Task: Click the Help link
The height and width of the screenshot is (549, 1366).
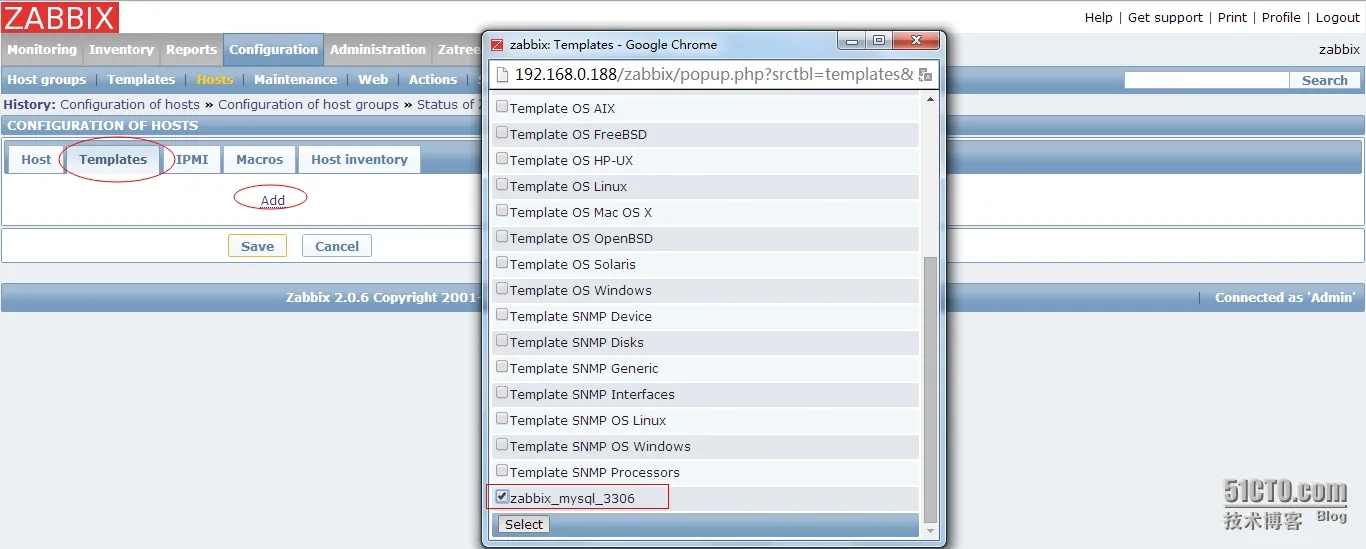Action: (x=1099, y=17)
